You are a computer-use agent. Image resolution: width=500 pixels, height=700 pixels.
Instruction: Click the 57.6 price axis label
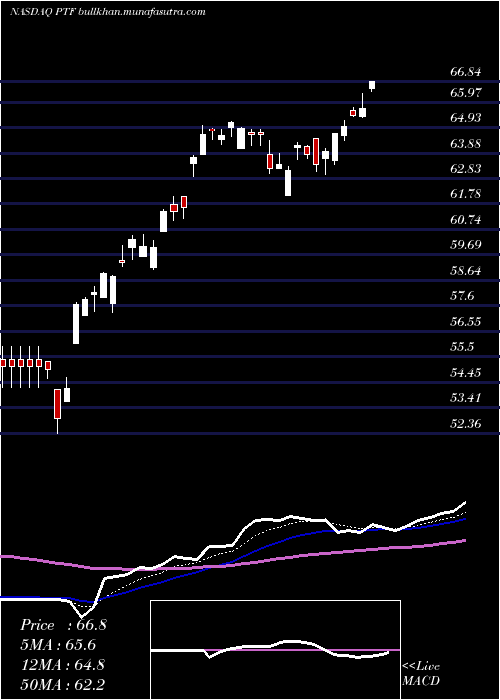click(x=462, y=296)
